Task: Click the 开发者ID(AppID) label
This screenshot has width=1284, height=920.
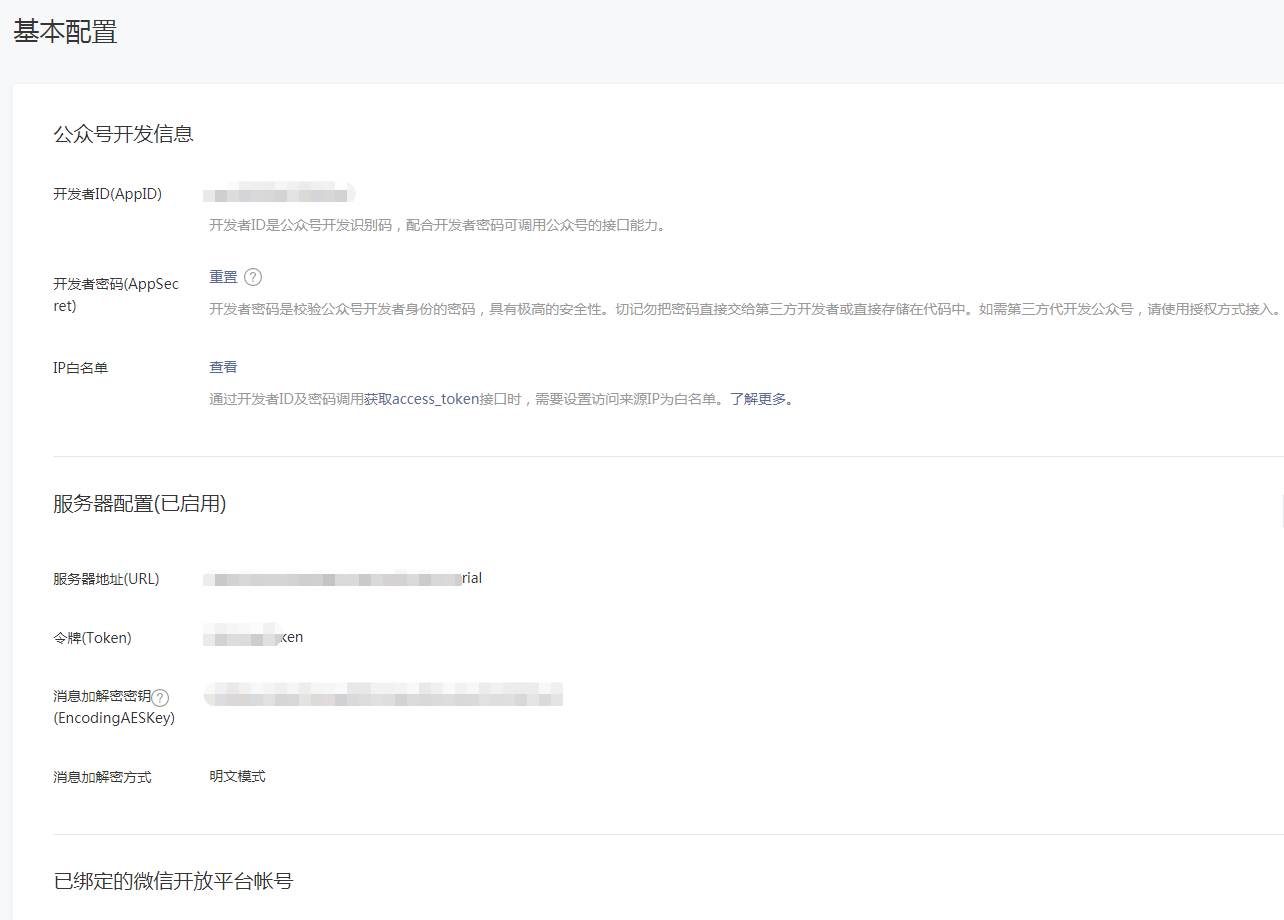Action: pyautogui.click(x=107, y=194)
